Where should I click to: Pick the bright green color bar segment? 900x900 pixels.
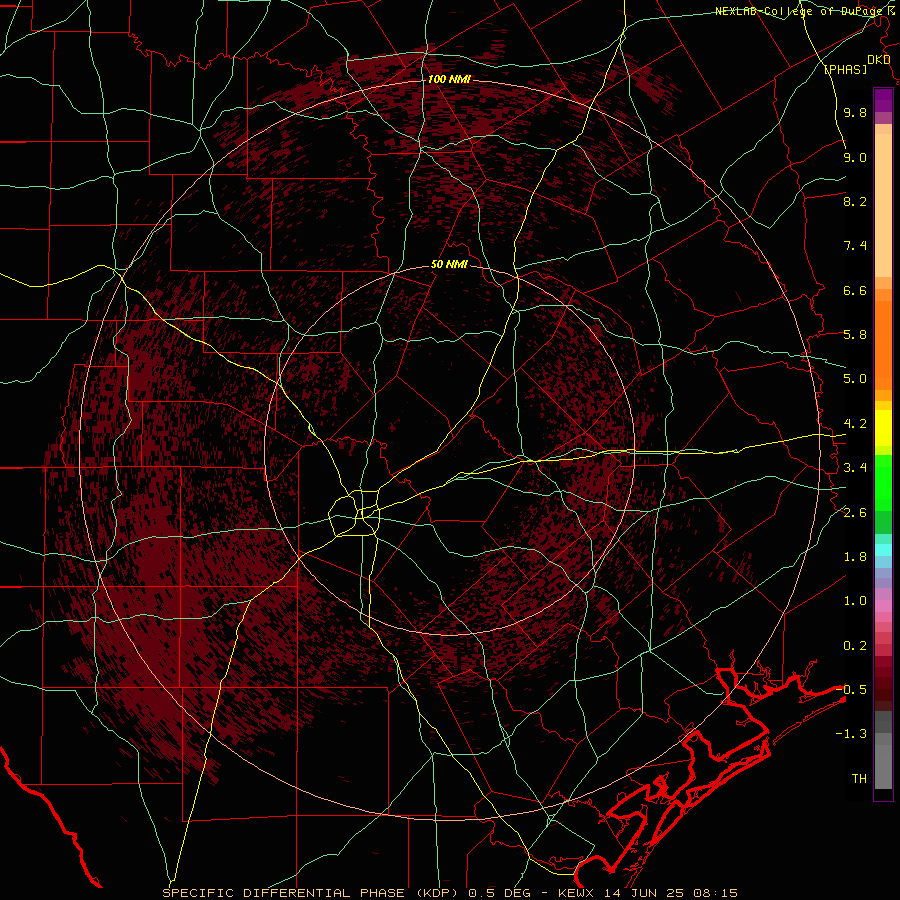[x=883, y=482]
